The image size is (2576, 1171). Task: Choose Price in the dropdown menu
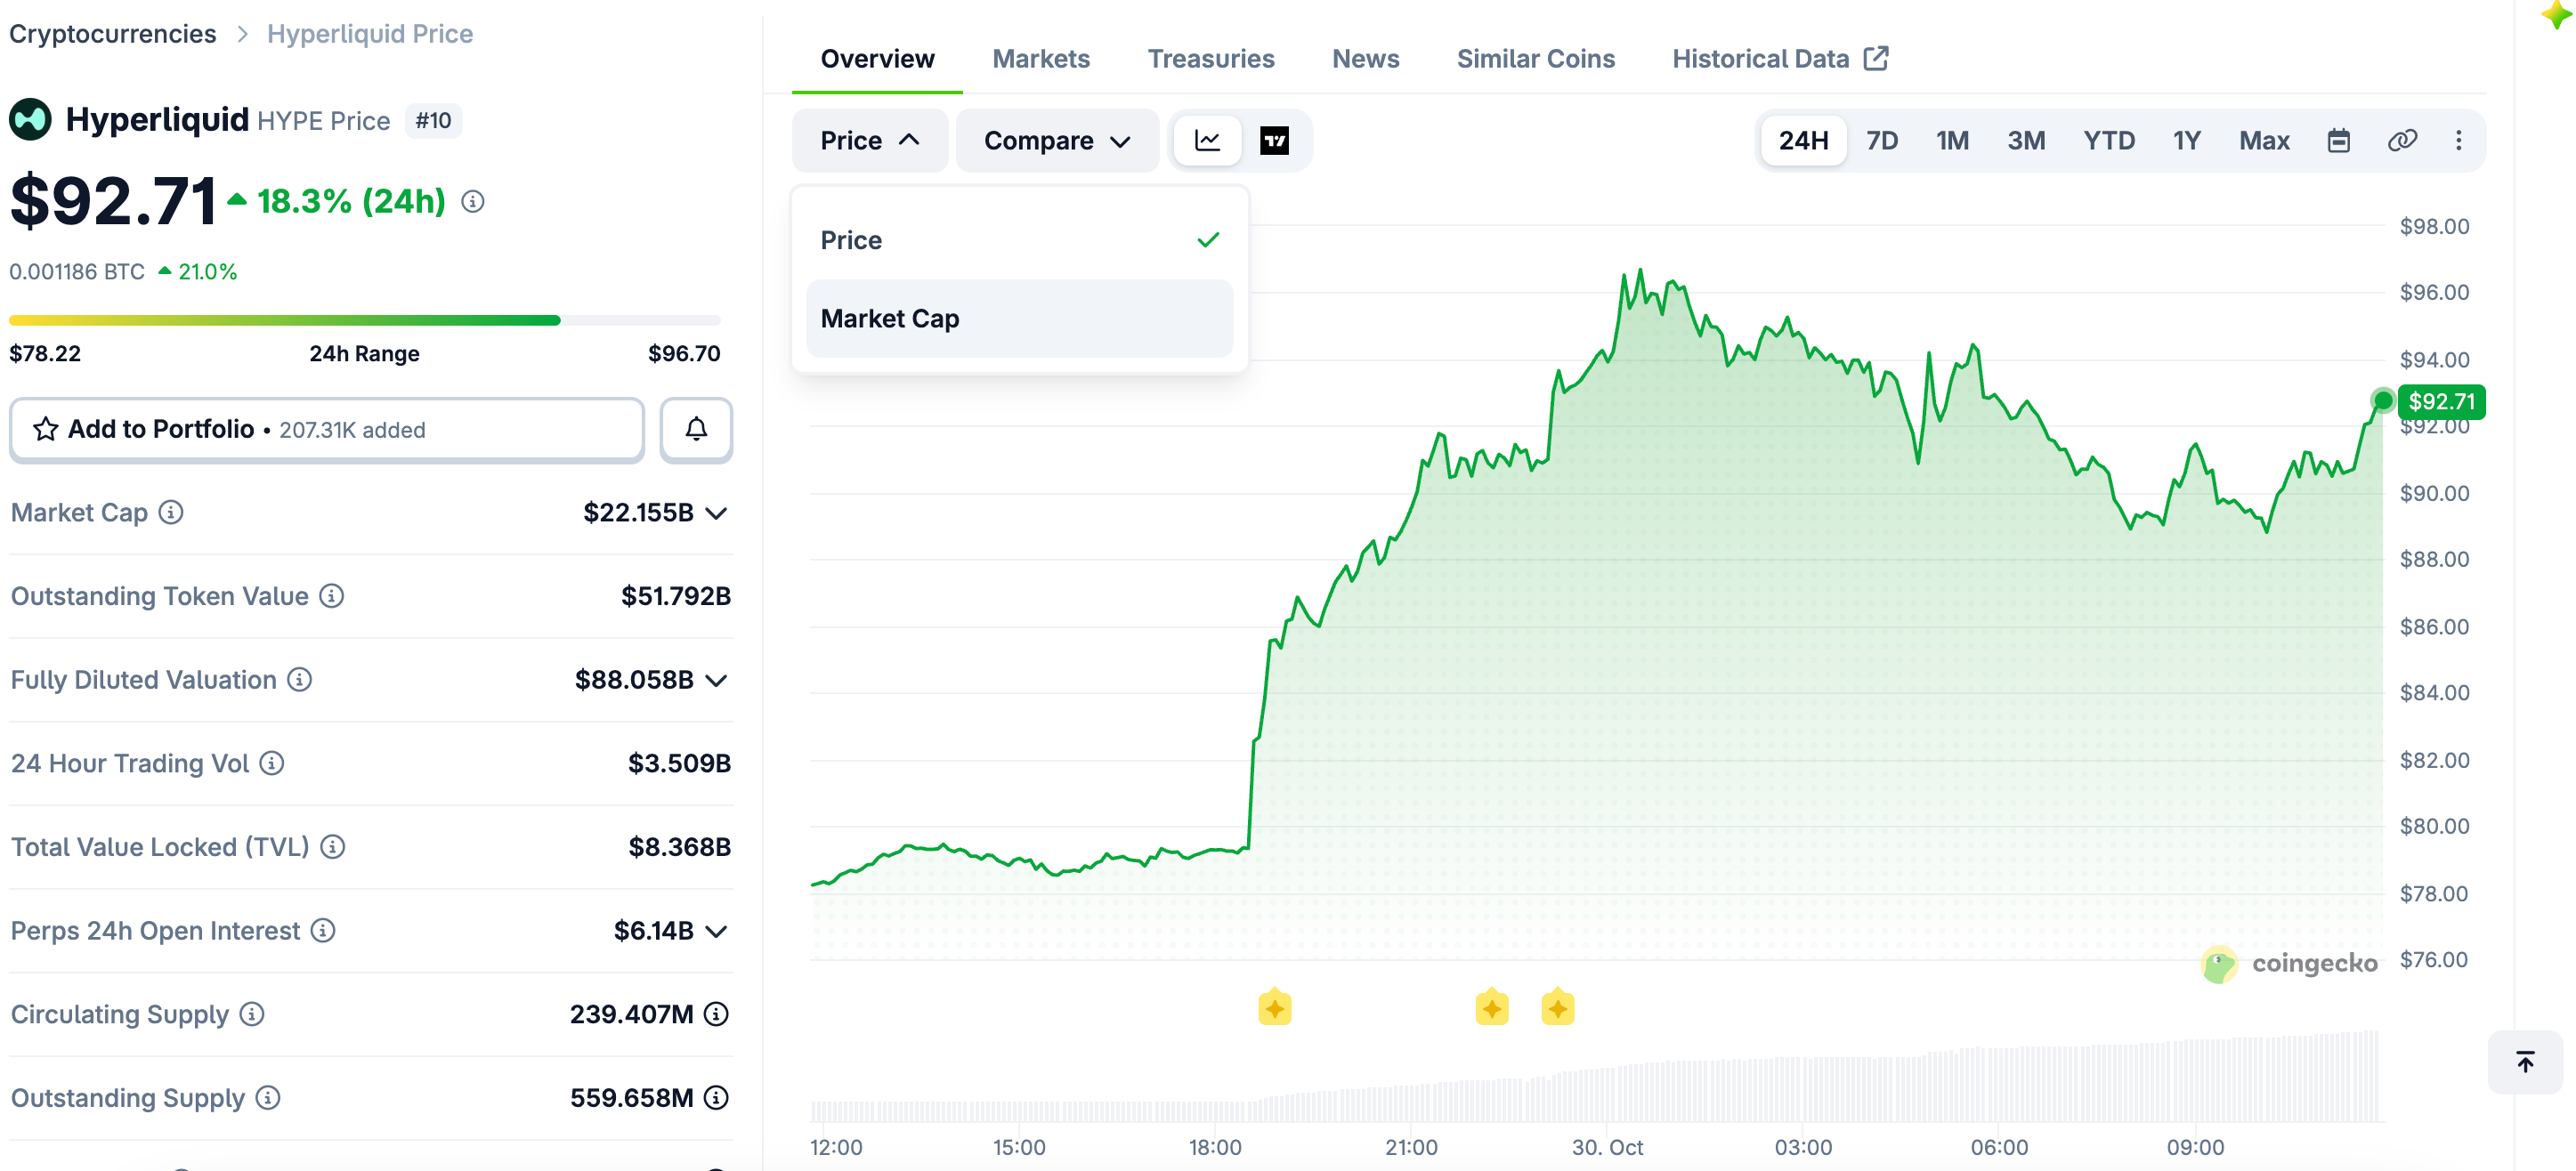pyautogui.click(x=1019, y=240)
